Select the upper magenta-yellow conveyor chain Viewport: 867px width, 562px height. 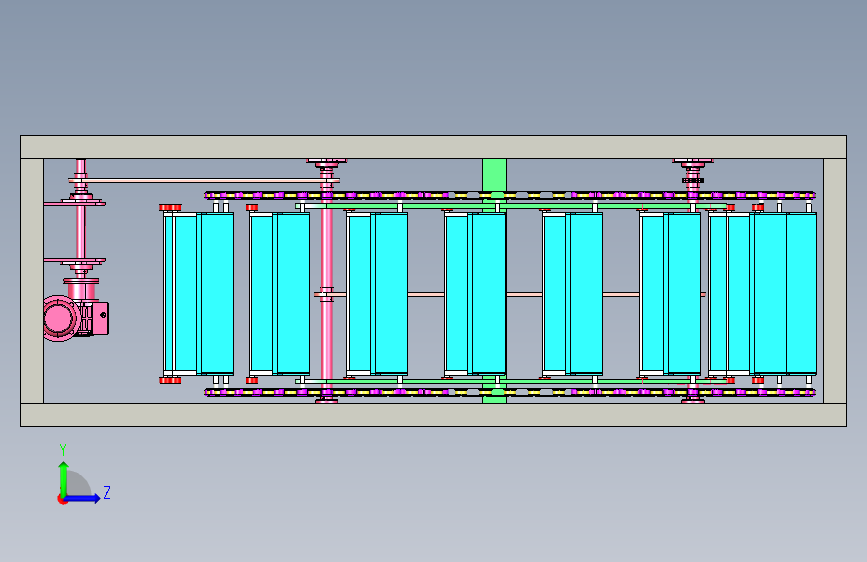510,195
